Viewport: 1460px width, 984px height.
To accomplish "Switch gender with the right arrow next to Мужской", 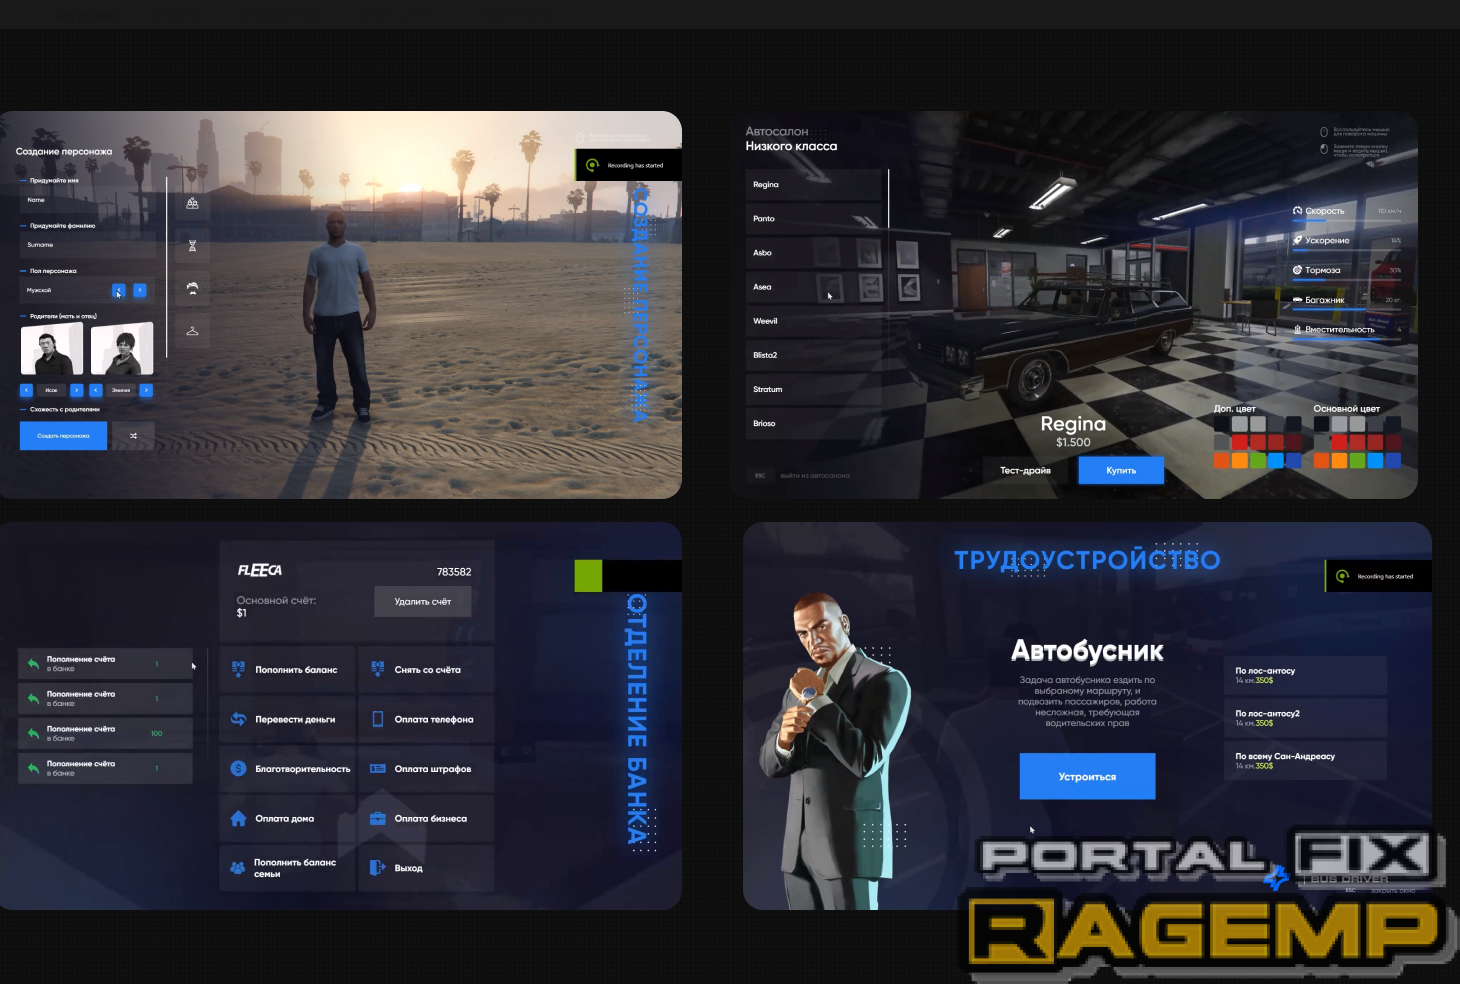I will [x=140, y=290].
